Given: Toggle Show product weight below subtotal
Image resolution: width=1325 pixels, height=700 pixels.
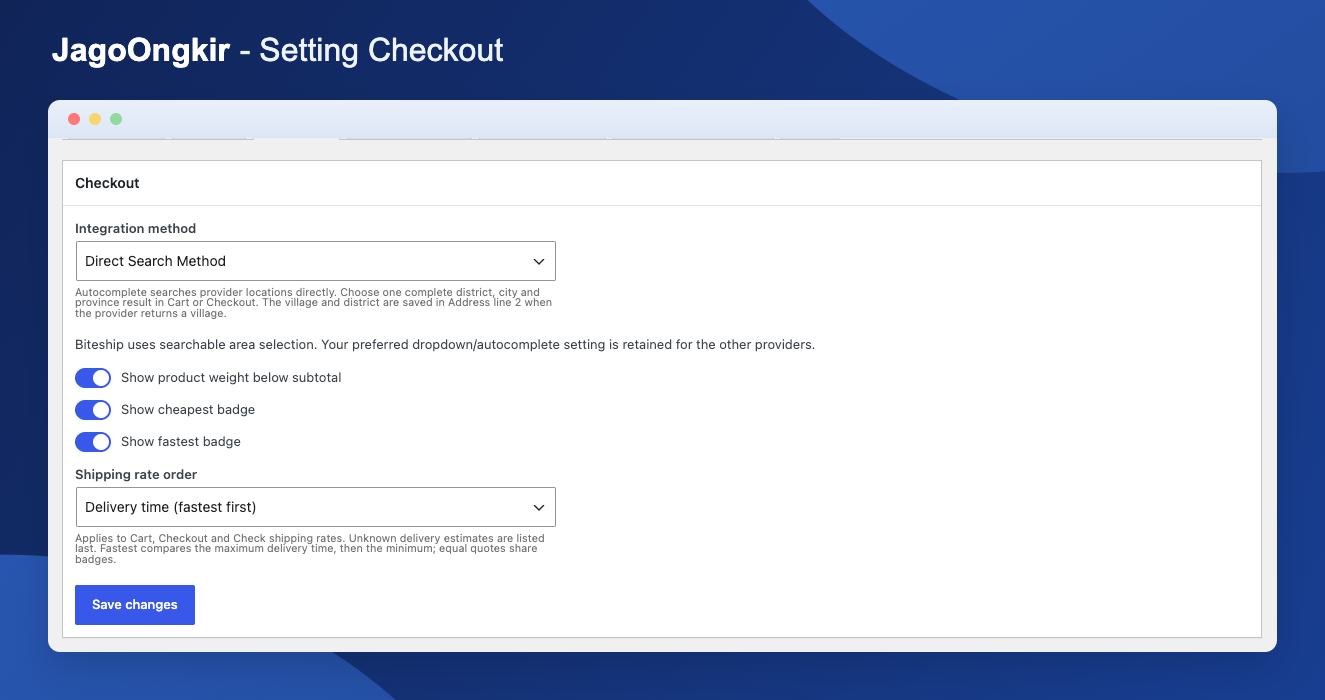Looking at the screenshot, I should (x=93, y=378).
